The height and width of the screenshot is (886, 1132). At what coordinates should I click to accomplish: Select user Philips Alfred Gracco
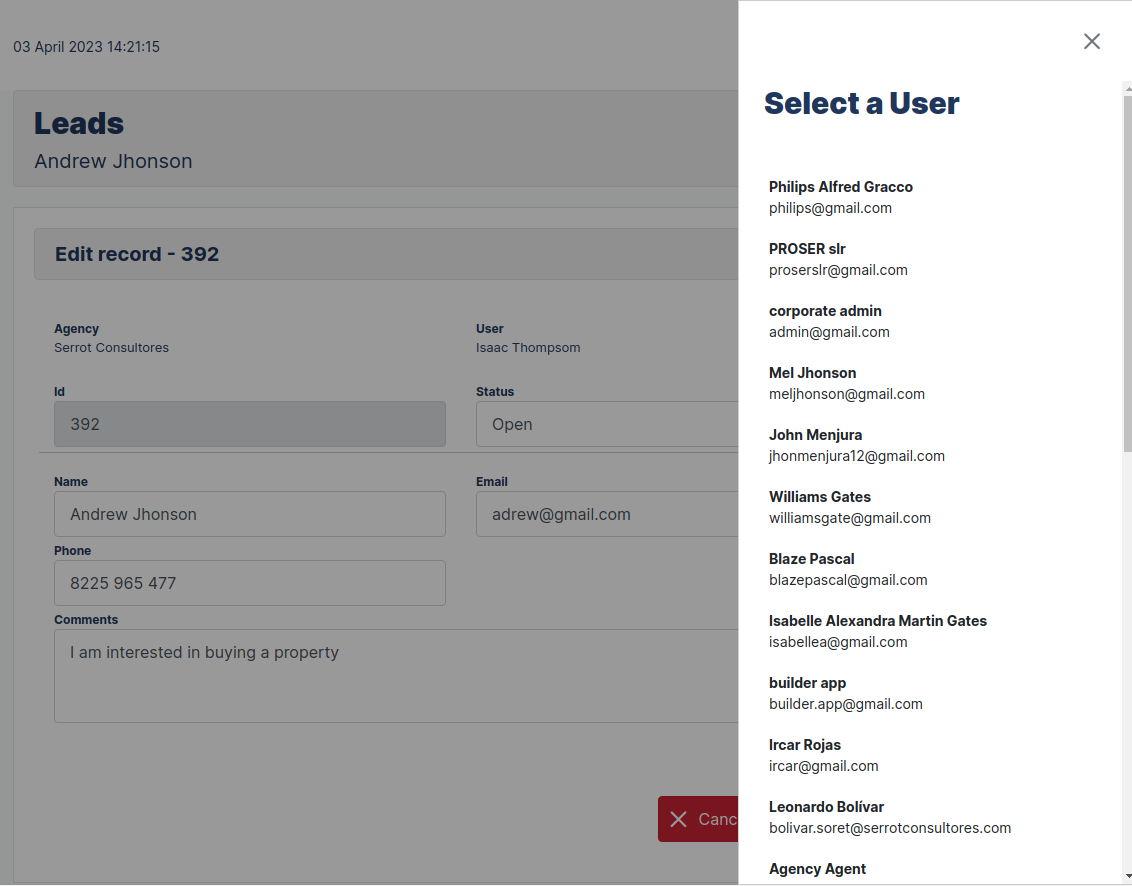(x=840, y=197)
